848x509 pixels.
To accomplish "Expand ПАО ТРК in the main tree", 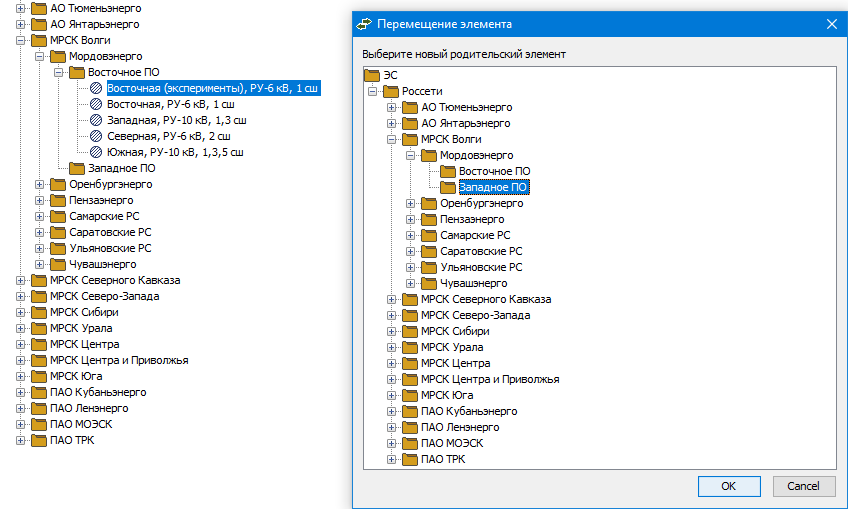I will (x=21, y=440).
